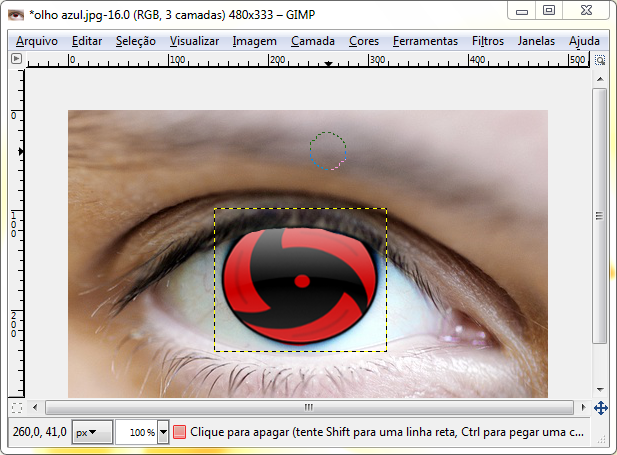Click the 100% zoom input field
Viewport: 617px width, 455px height.
pyautogui.click(x=137, y=432)
